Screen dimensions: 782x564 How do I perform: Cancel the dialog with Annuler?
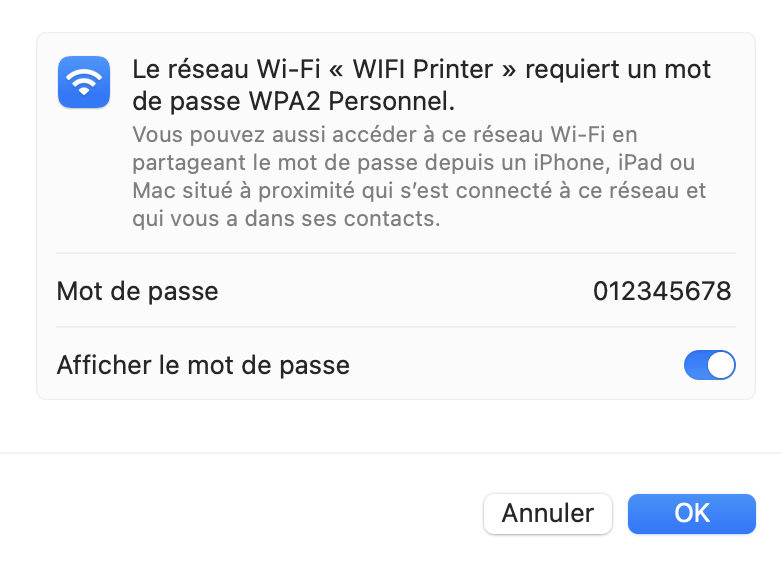548,514
